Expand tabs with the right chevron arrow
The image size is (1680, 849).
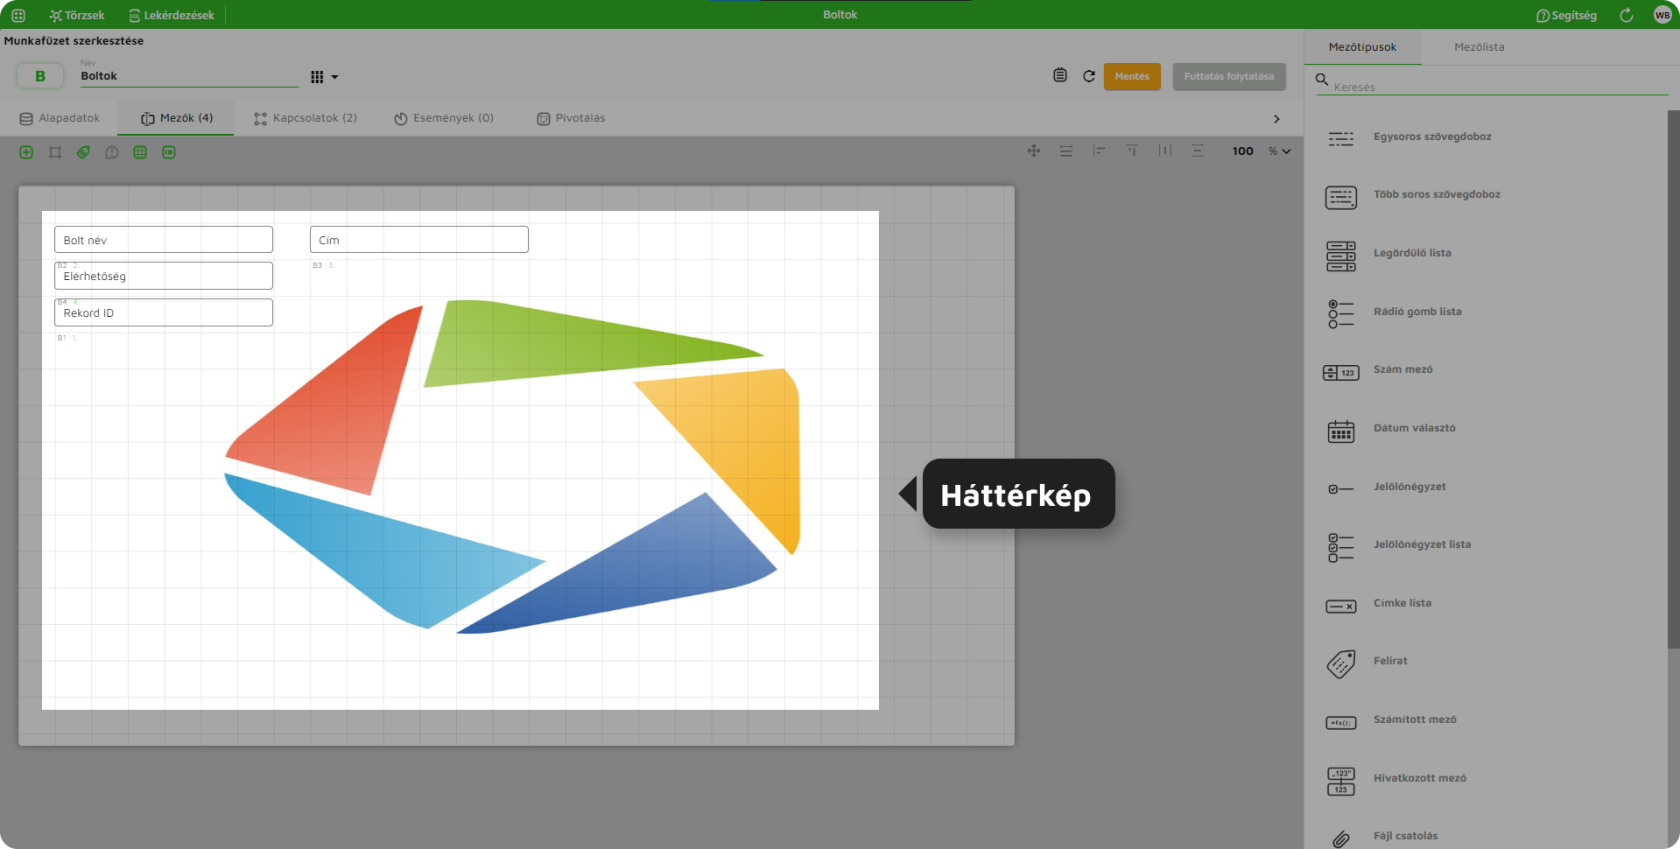click(1276, 119)
